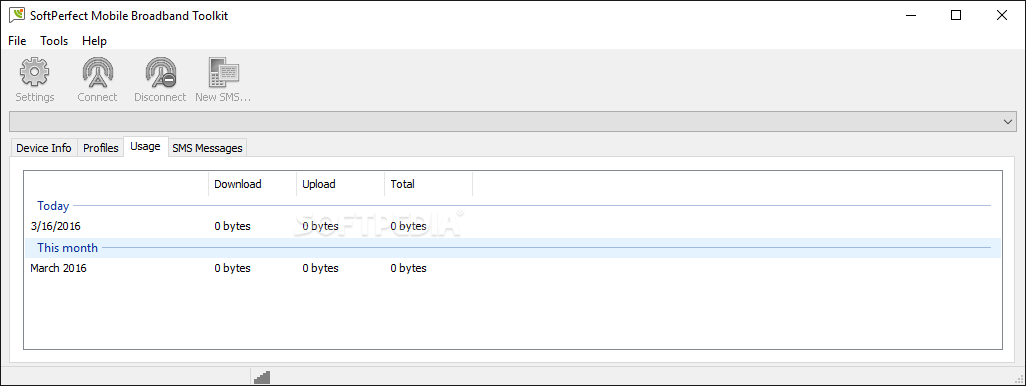Select the Today group header
The image size is (1026, 386).
[x=513, y=205]
